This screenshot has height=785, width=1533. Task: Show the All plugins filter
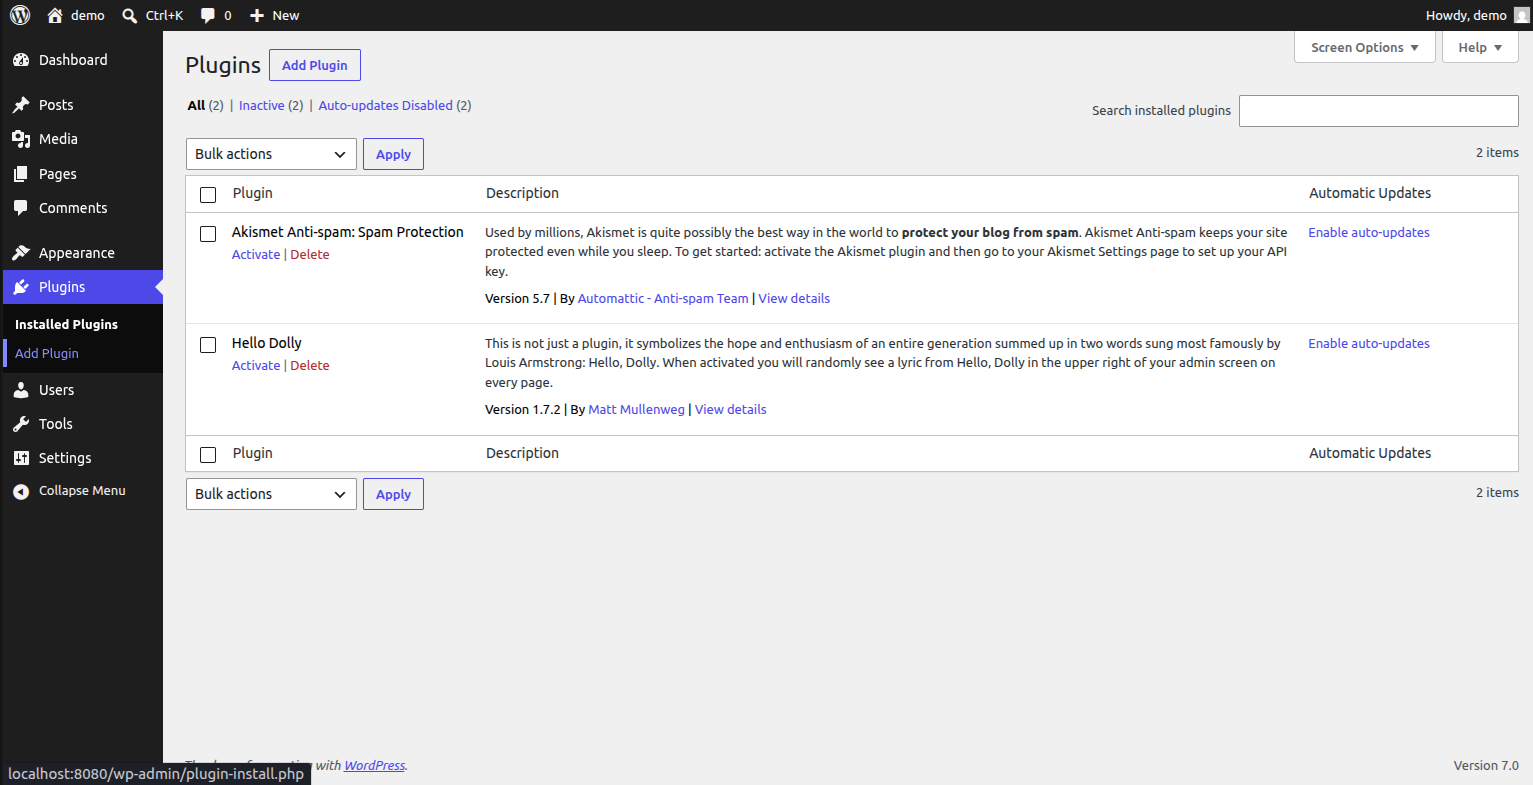[196, 105]
